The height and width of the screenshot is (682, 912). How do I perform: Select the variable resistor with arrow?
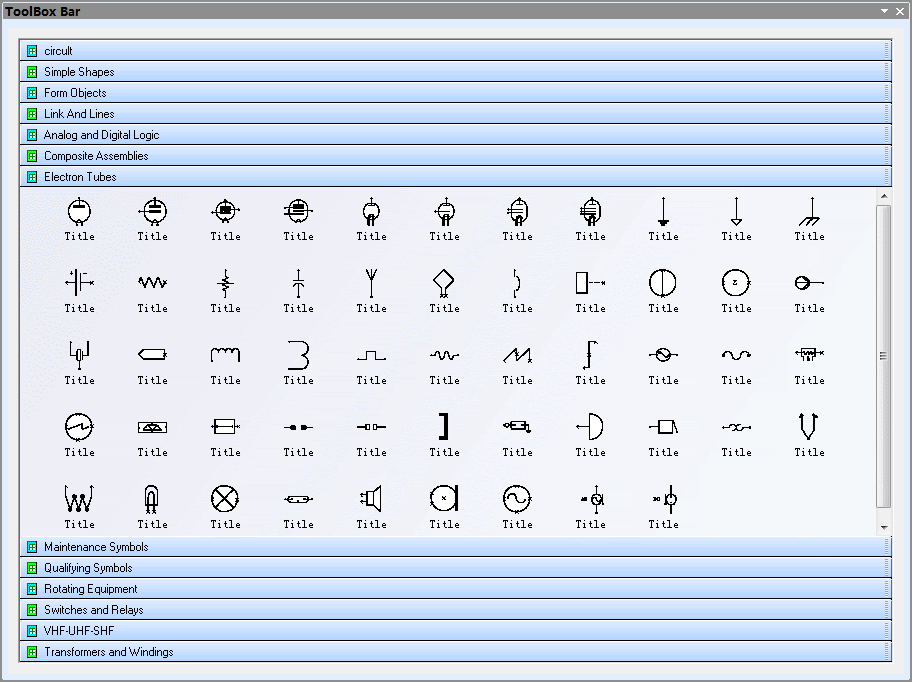[x=226, y=283]
